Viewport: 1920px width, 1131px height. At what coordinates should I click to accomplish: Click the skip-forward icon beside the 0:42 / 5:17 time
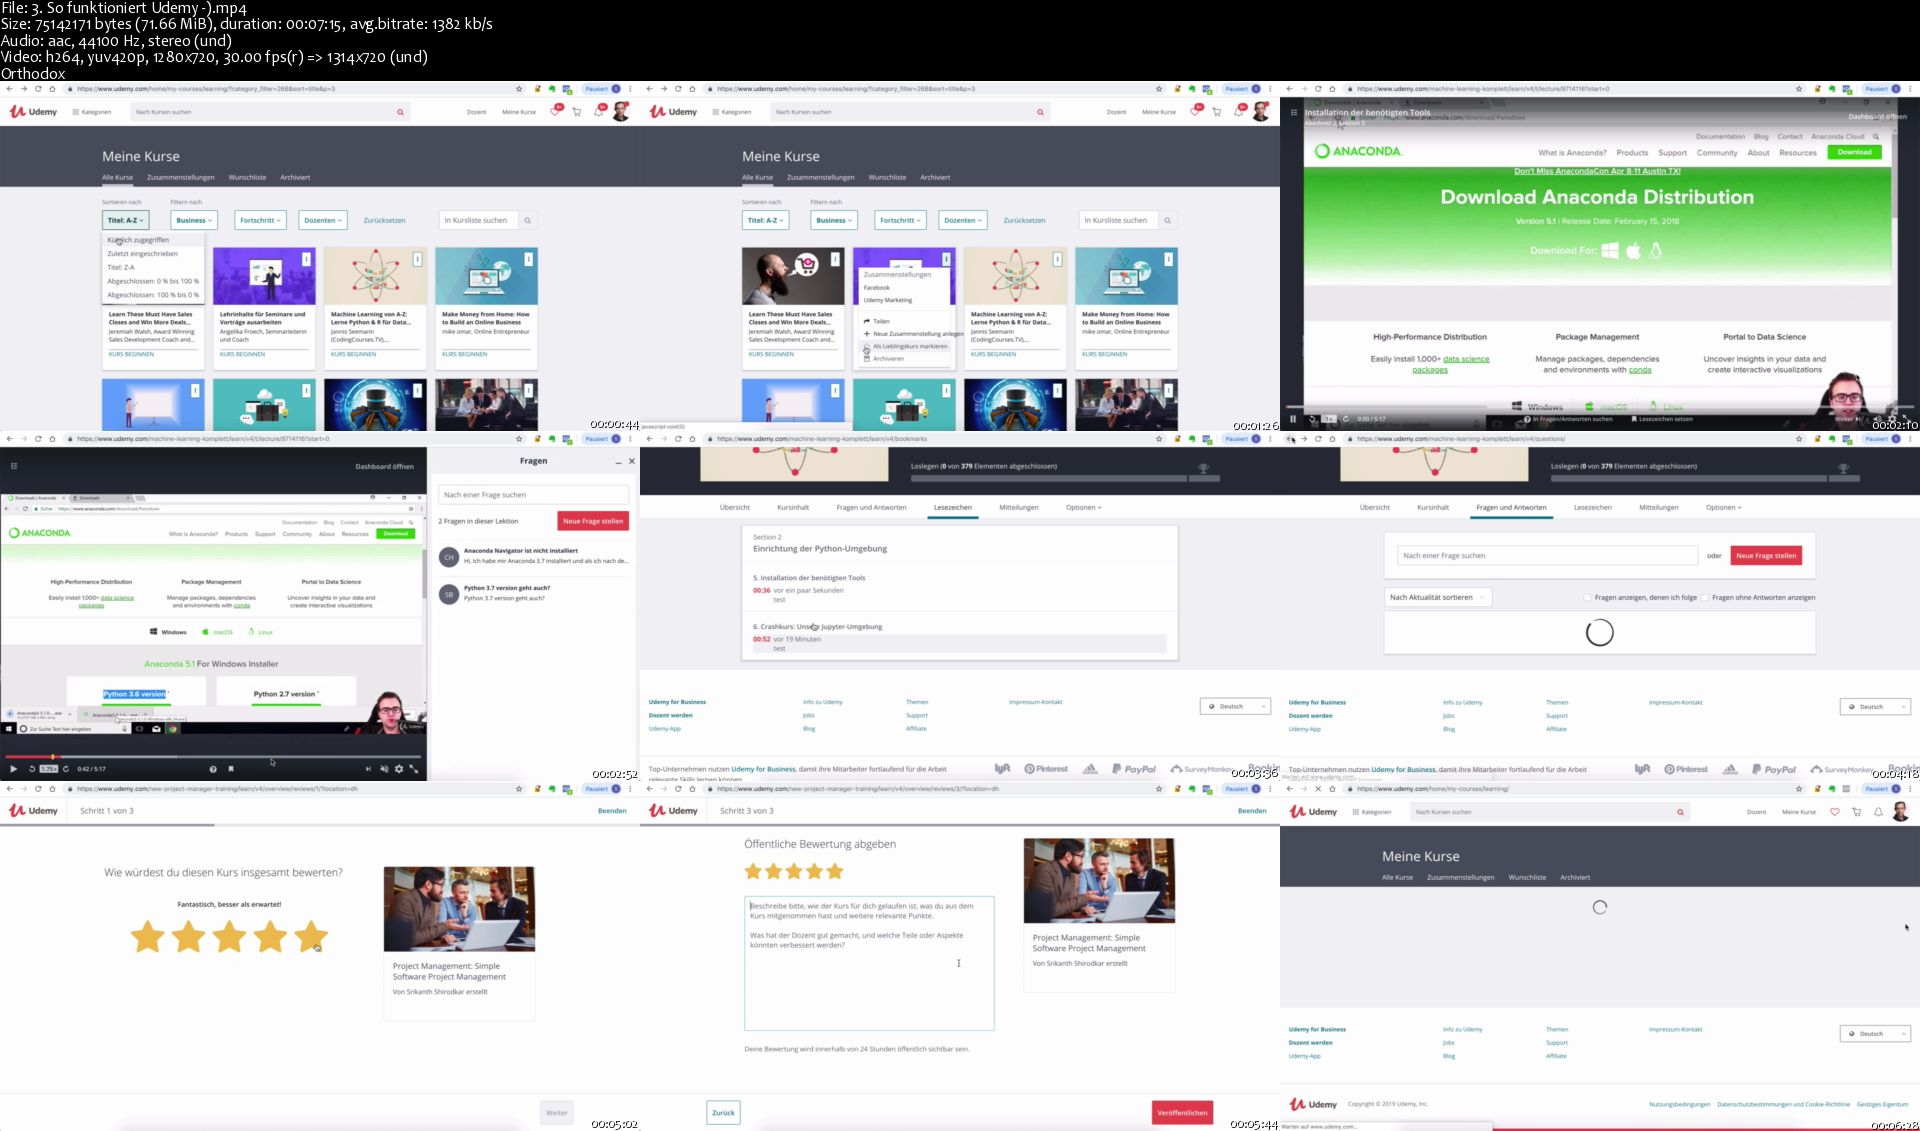[x=66, y=769]
